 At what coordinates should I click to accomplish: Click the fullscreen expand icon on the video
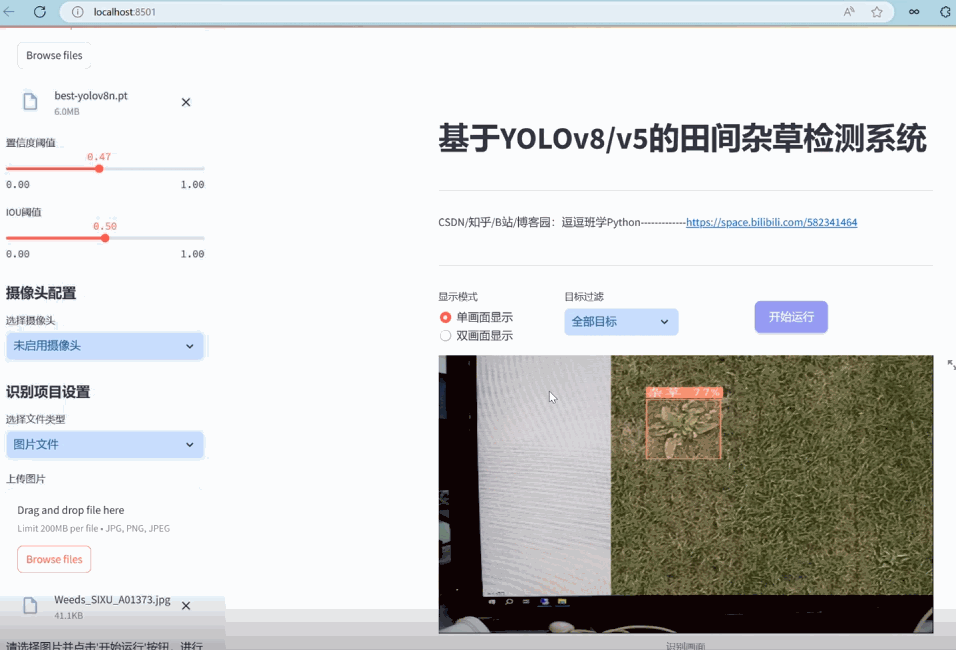click(950, 364)
